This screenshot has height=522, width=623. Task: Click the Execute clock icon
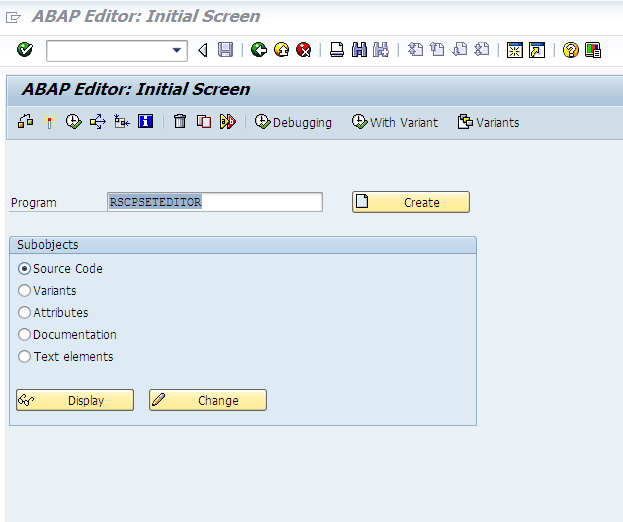click(74, 122)
